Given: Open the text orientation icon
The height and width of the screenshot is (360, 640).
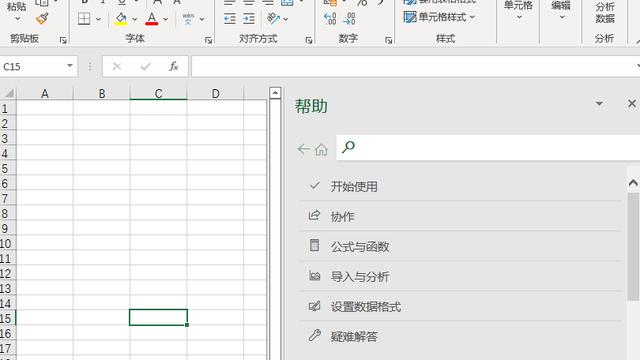Looking at the screenshot, I should click(273, 18).
